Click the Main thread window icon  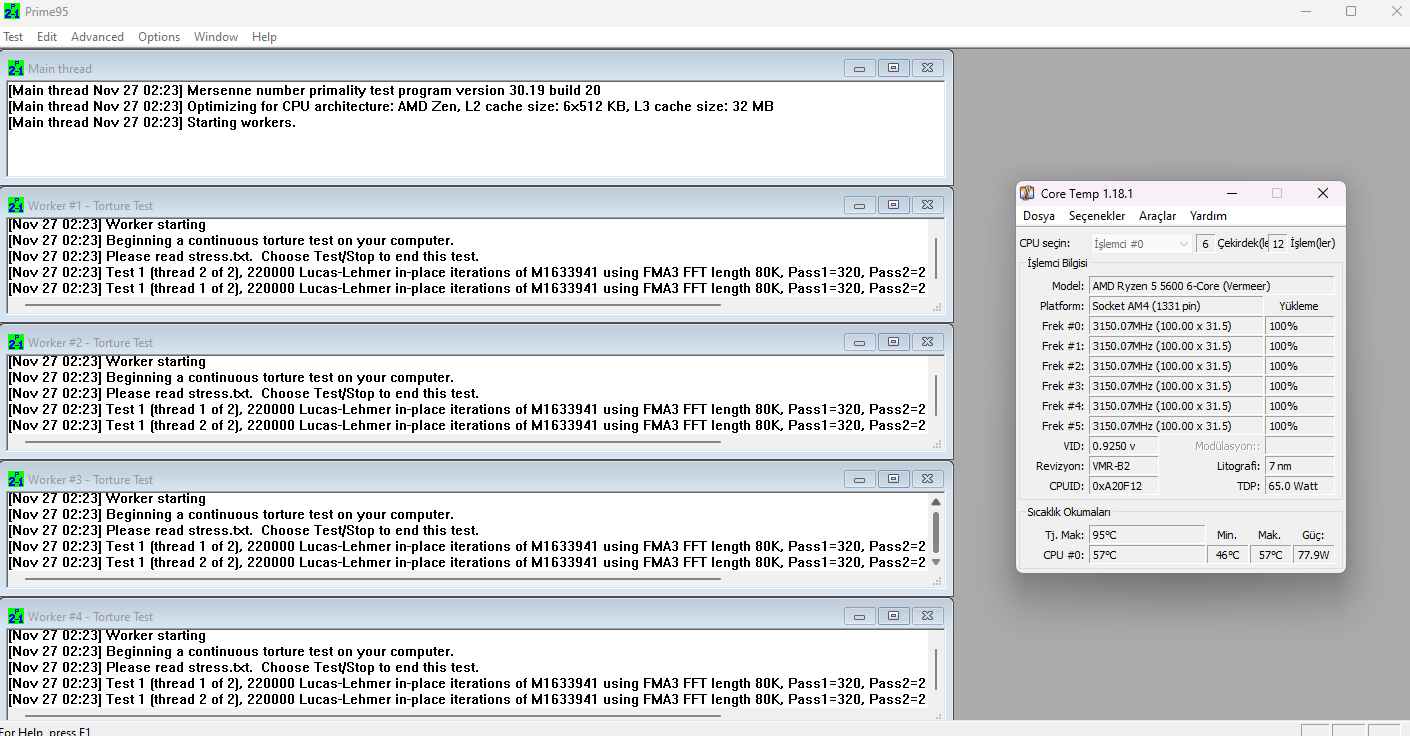pyautogui.click(x=16, y=68)
